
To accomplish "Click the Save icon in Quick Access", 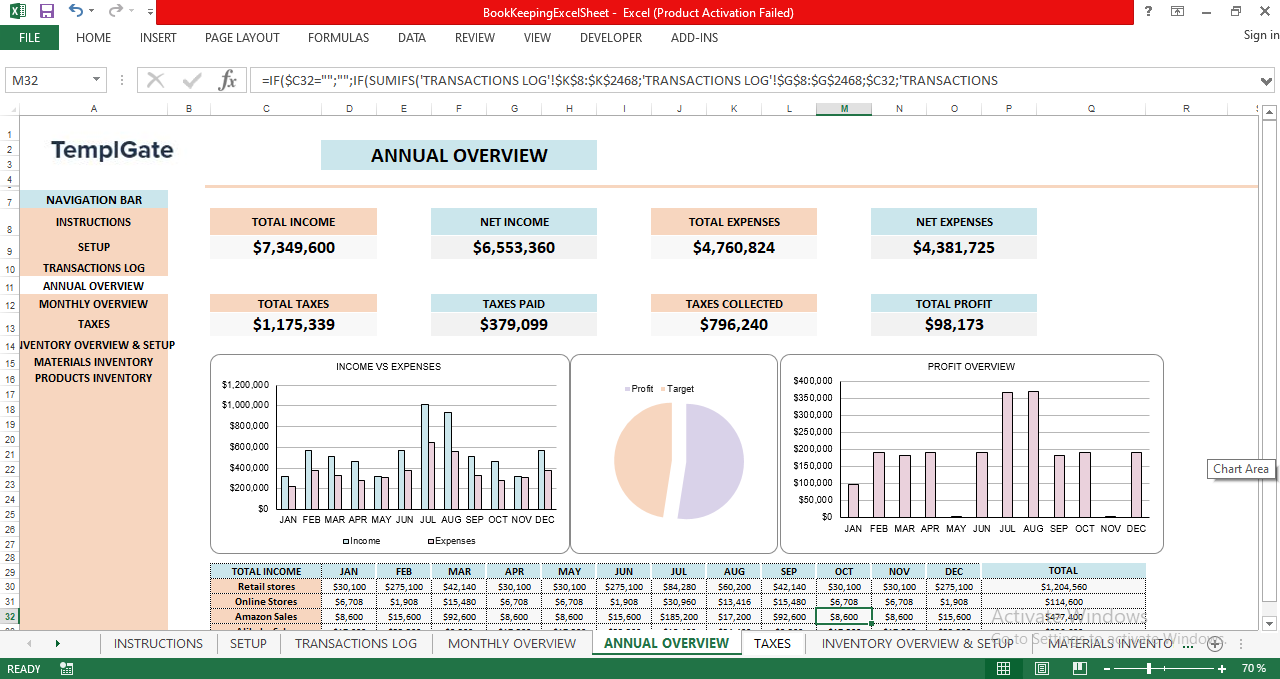I will [x=46, y=12].
